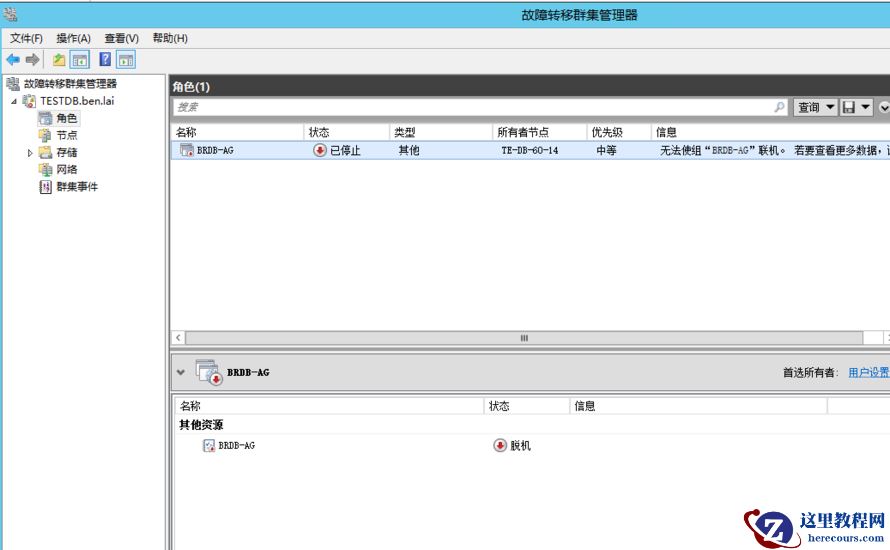Sort roles by 名称 column
Screen dimensions: 890x550
(237, 132)
